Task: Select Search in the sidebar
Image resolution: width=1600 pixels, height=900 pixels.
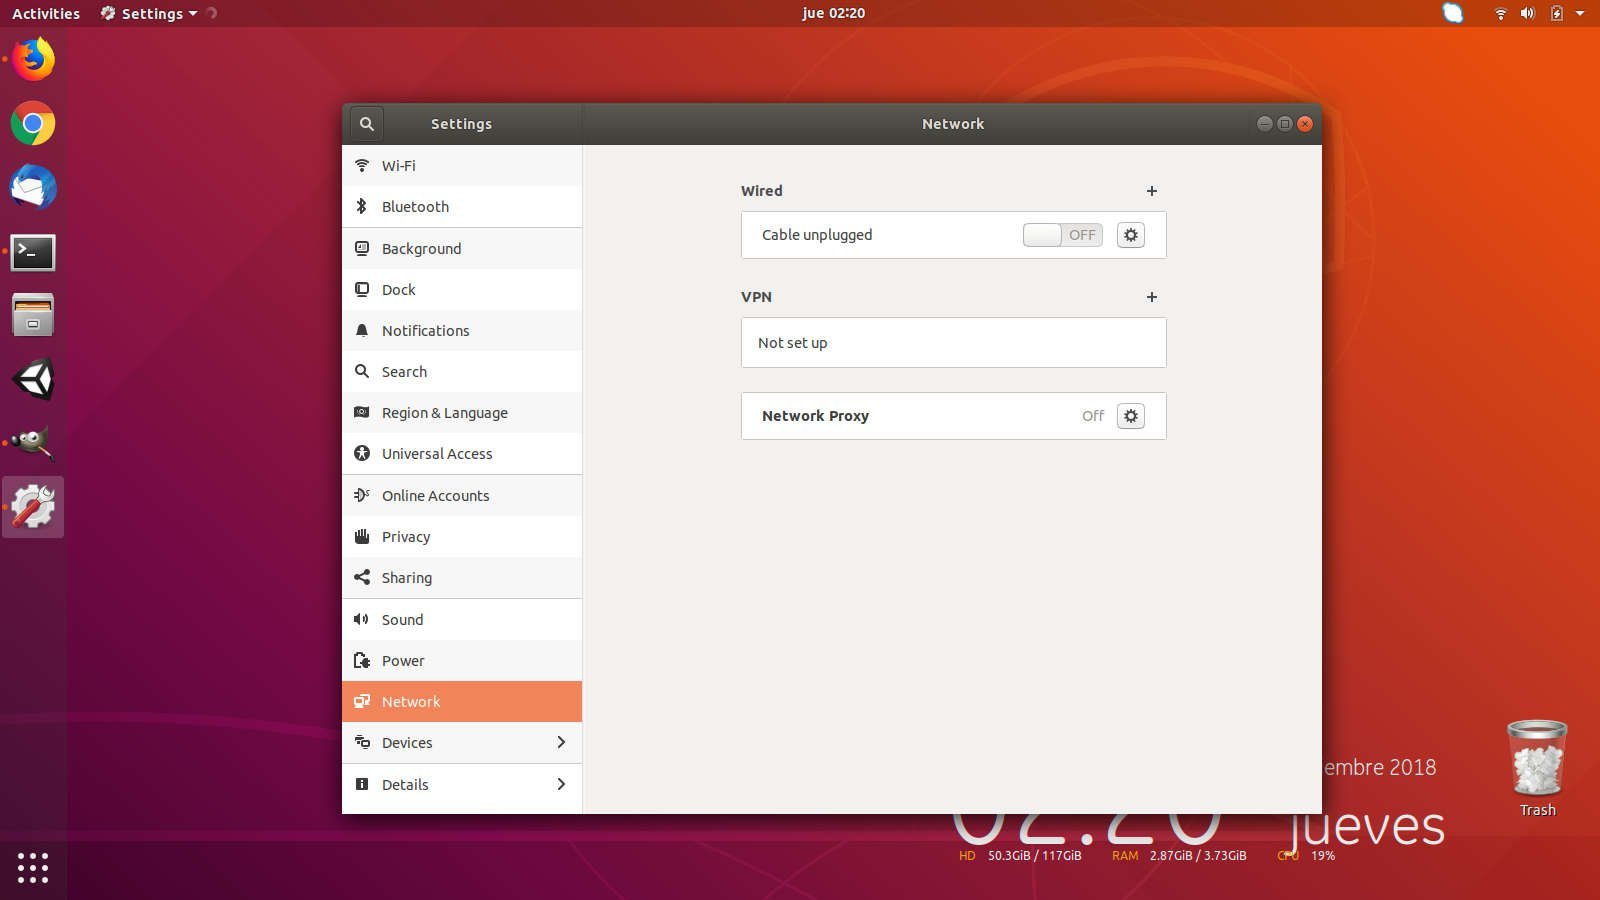Action: click(x=462, y=371)
